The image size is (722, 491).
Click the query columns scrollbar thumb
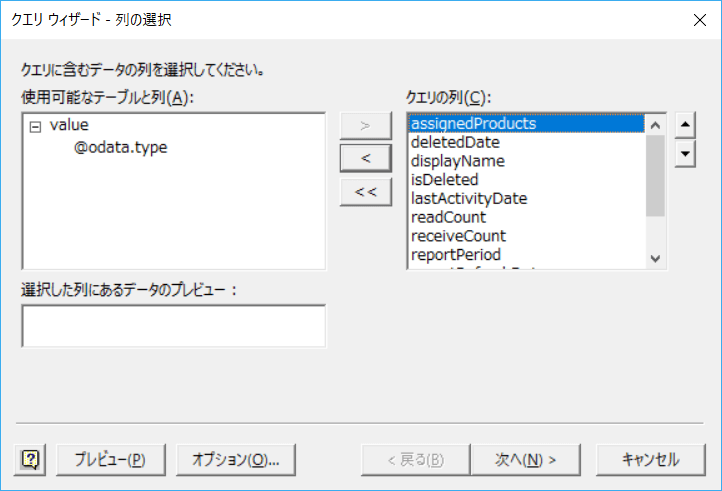point(655,175)
